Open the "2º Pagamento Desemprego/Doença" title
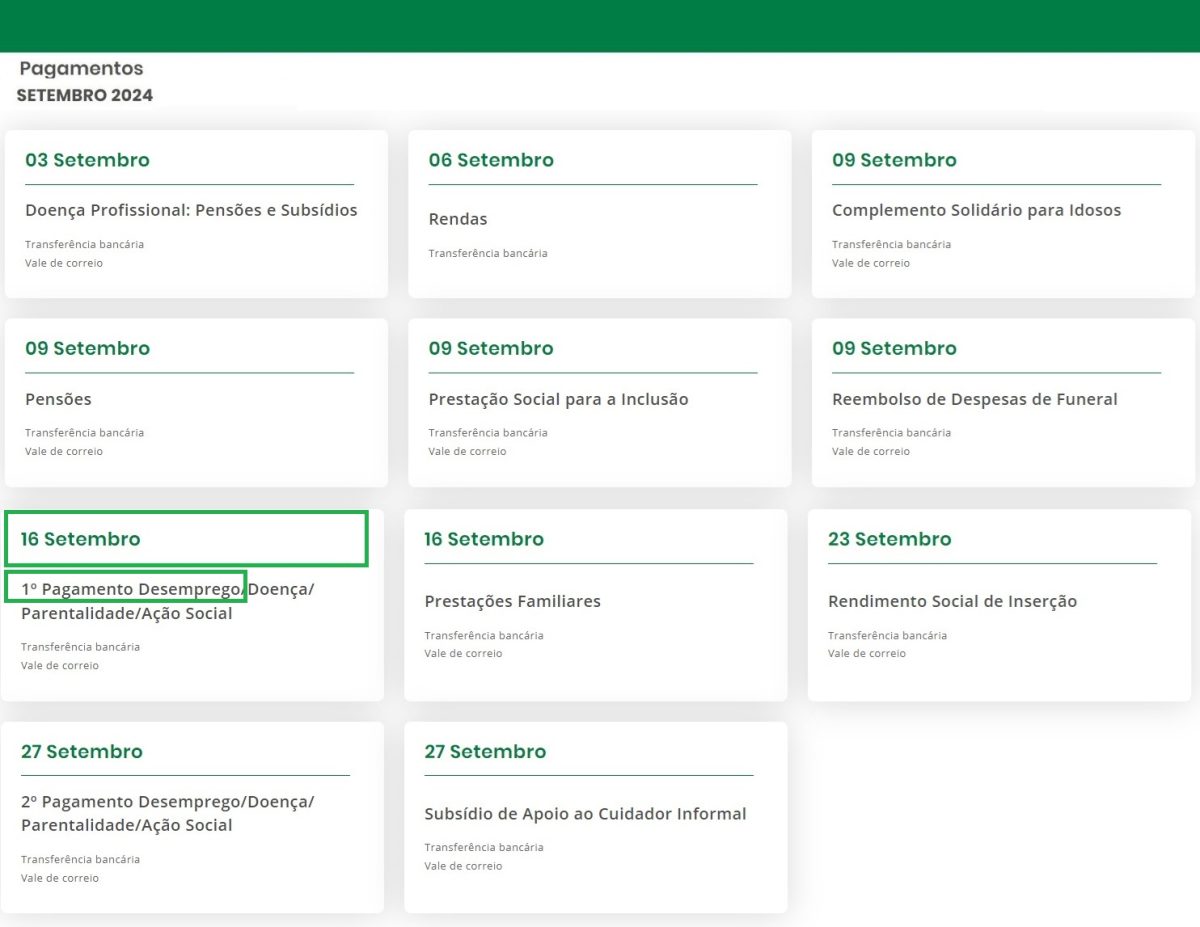 click(167, 813)
